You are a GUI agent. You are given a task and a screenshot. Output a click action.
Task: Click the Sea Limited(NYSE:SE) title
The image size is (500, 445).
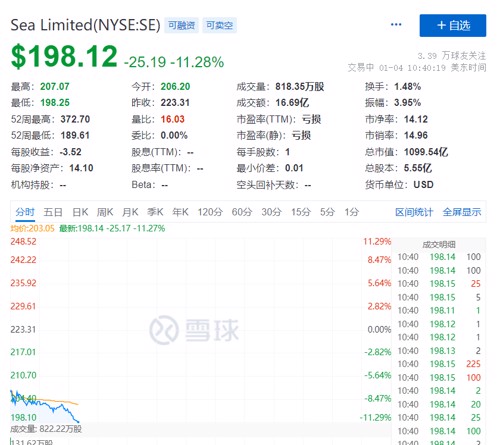coord(85,25)
